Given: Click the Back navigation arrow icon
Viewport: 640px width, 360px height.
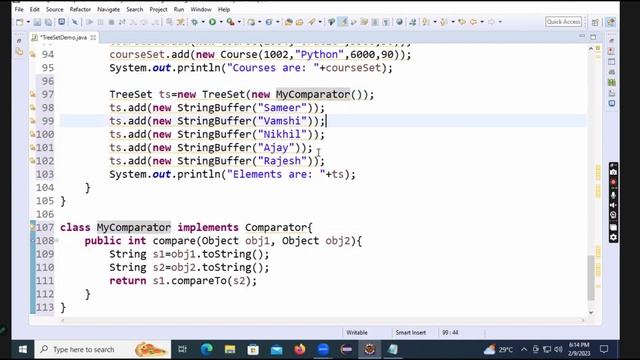Looking at the screenshot, I should point(473,22).
